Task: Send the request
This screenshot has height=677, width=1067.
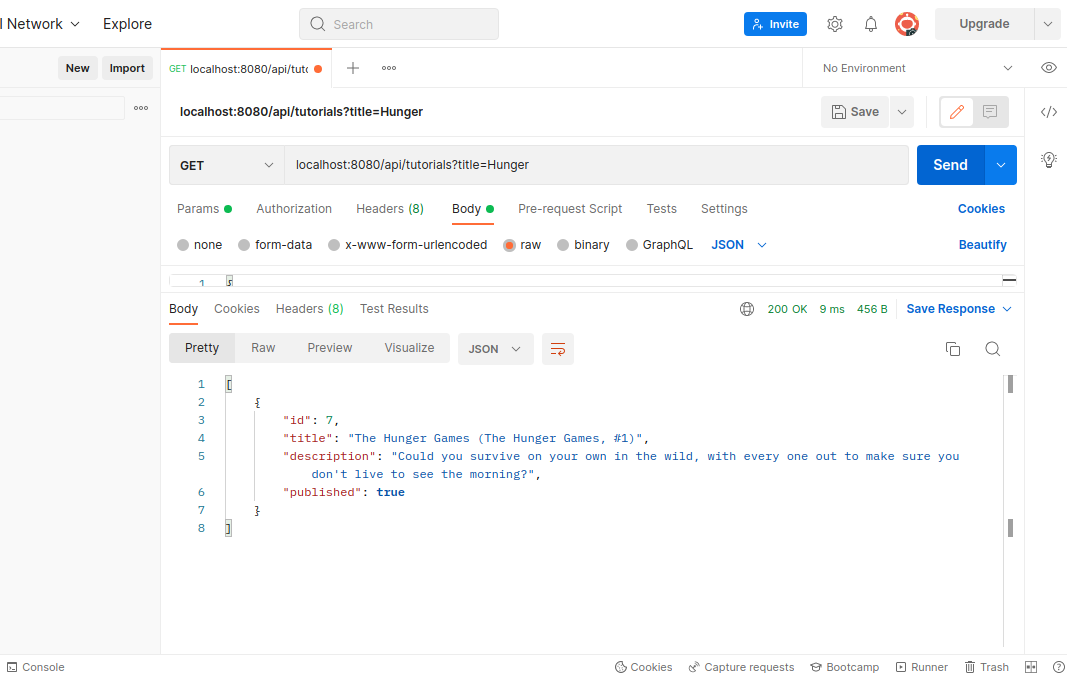Action: click(950, 165)
